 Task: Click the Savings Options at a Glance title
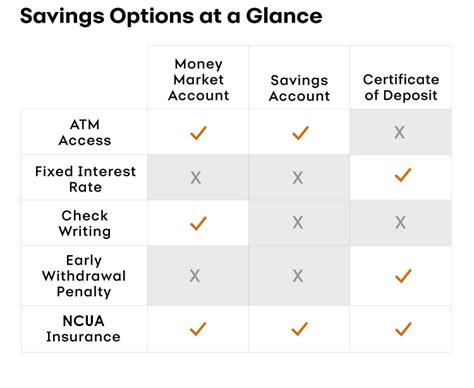[171, 16]
